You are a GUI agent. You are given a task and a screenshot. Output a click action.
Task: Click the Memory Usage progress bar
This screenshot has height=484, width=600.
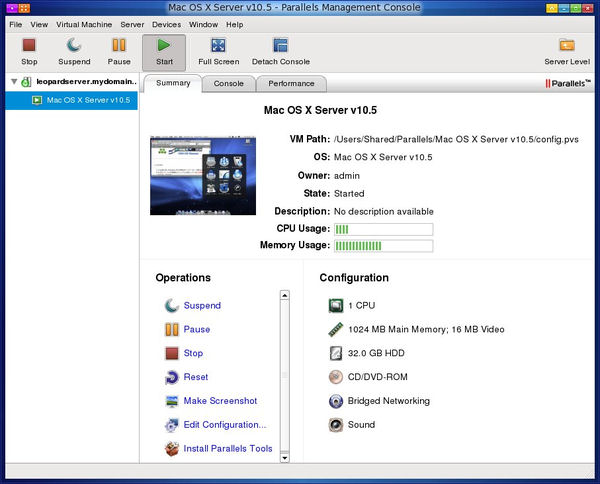tap(383, 246)
